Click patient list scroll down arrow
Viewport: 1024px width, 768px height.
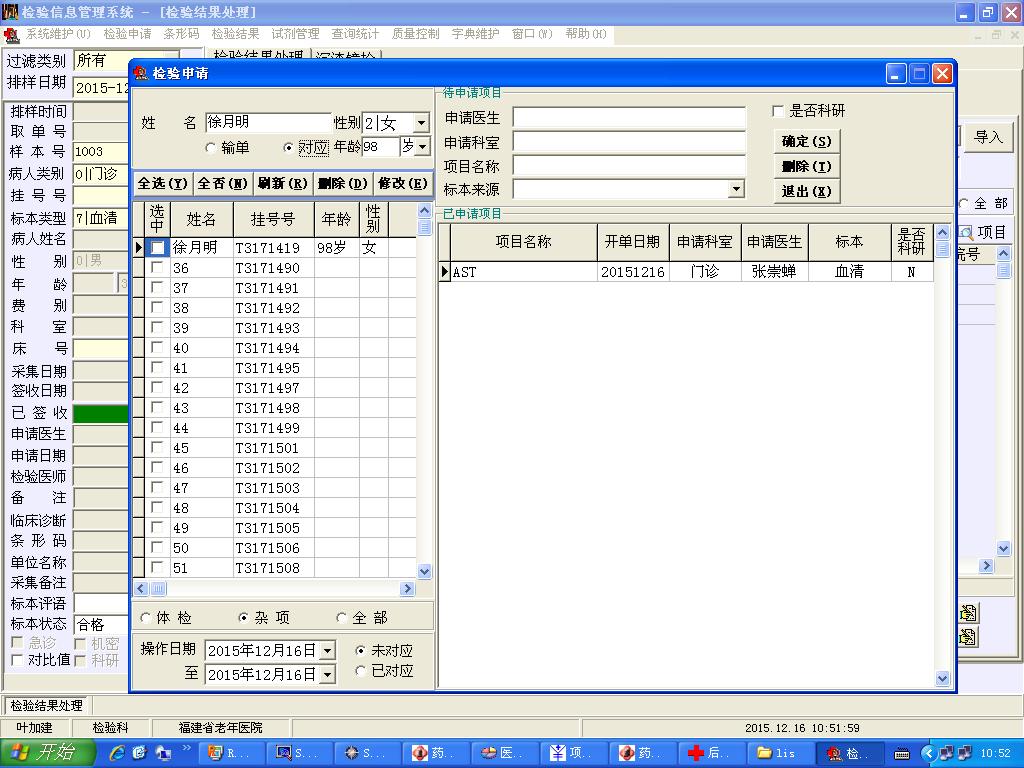click(424, 571)
